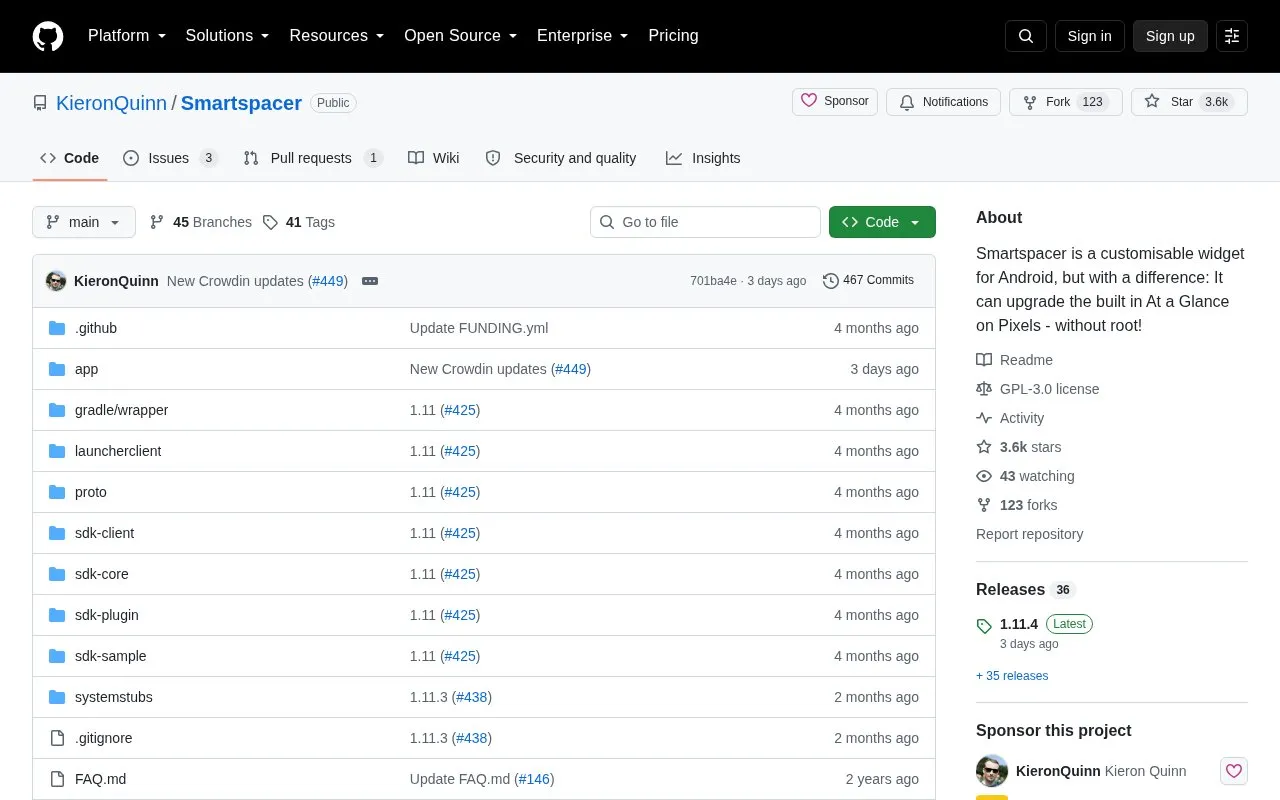Expand the Solutions menu

coord(228,36)
